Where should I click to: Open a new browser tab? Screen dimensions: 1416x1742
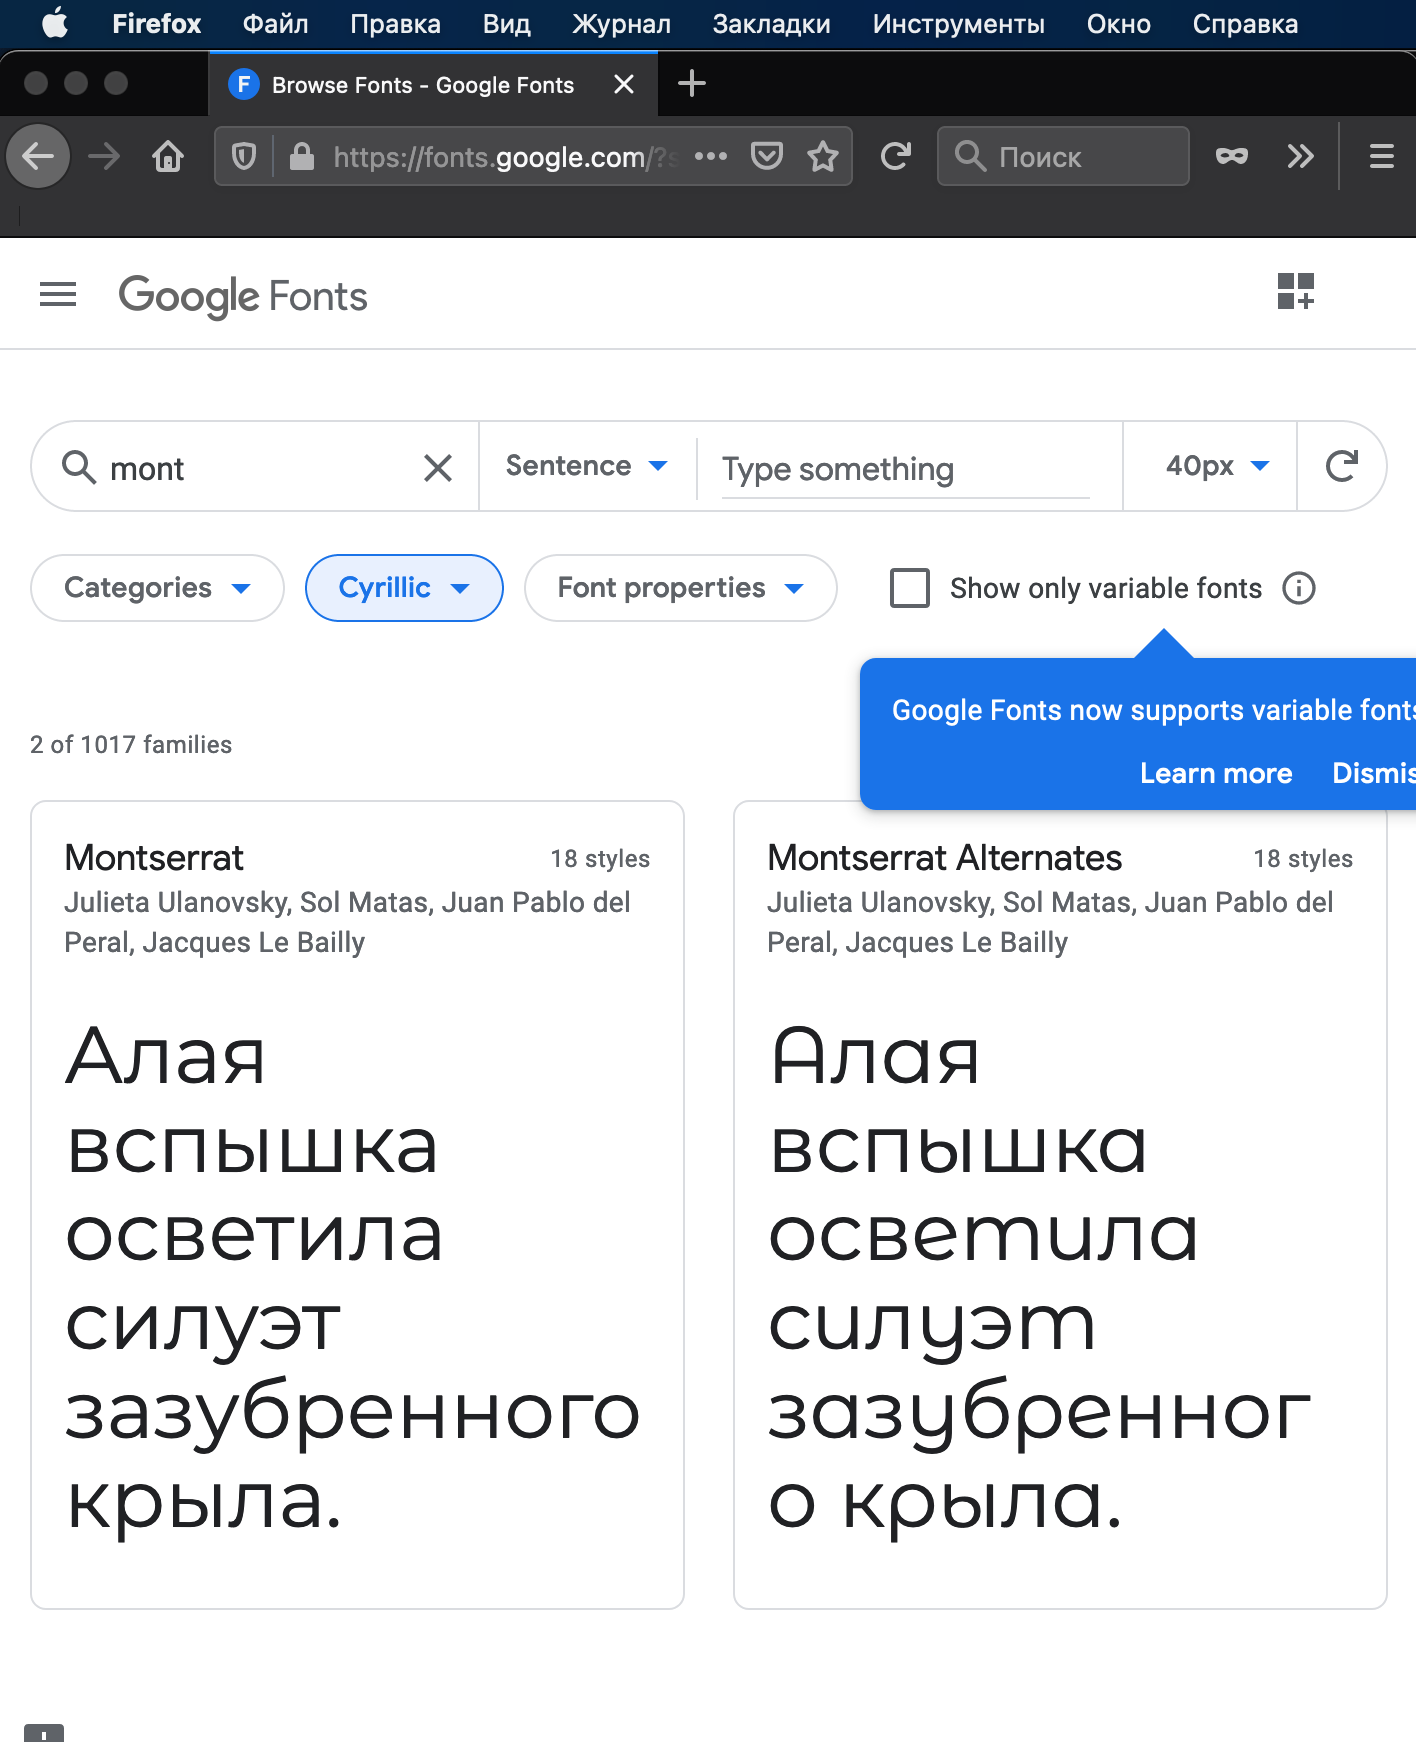click(692, 84)
